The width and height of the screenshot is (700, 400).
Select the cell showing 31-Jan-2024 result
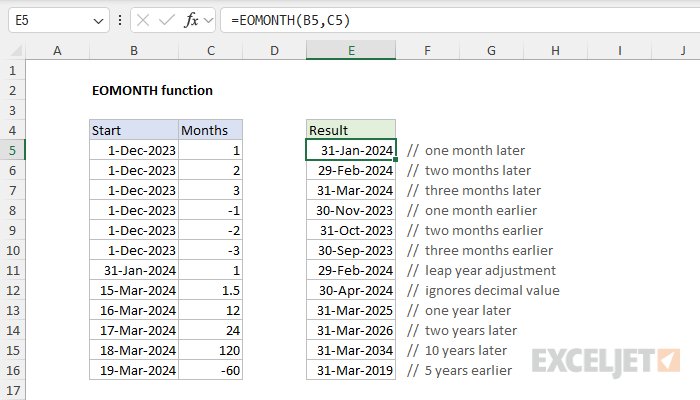[x=351, y=150]
